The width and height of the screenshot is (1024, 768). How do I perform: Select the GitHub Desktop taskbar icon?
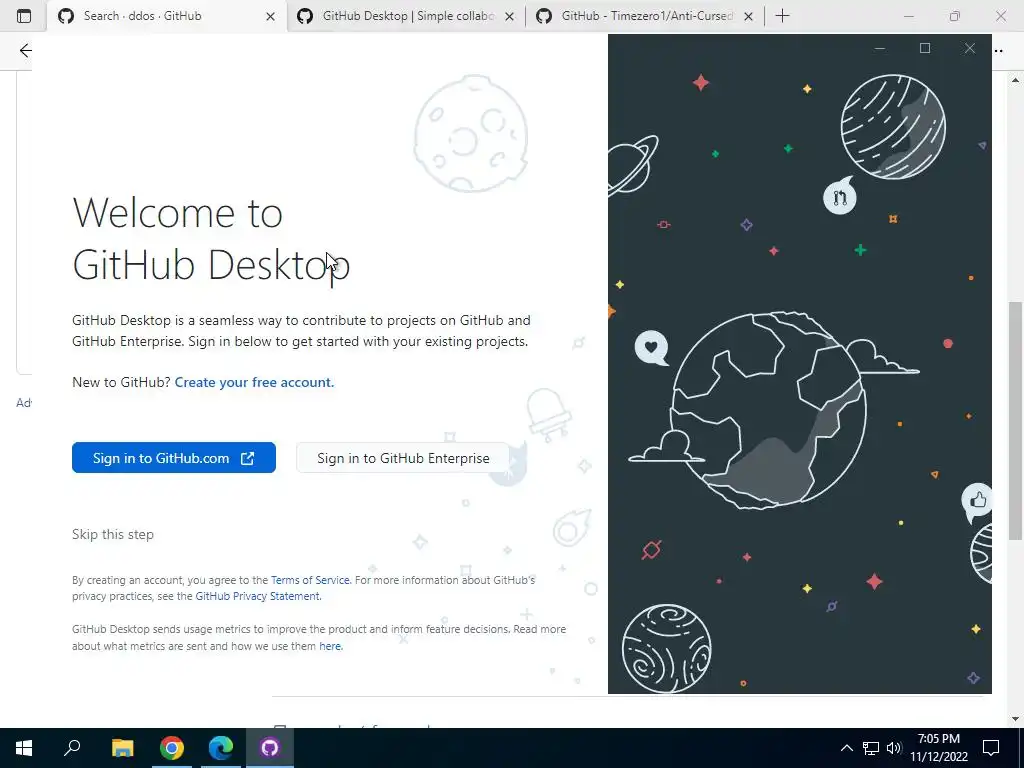coord(270,748)
